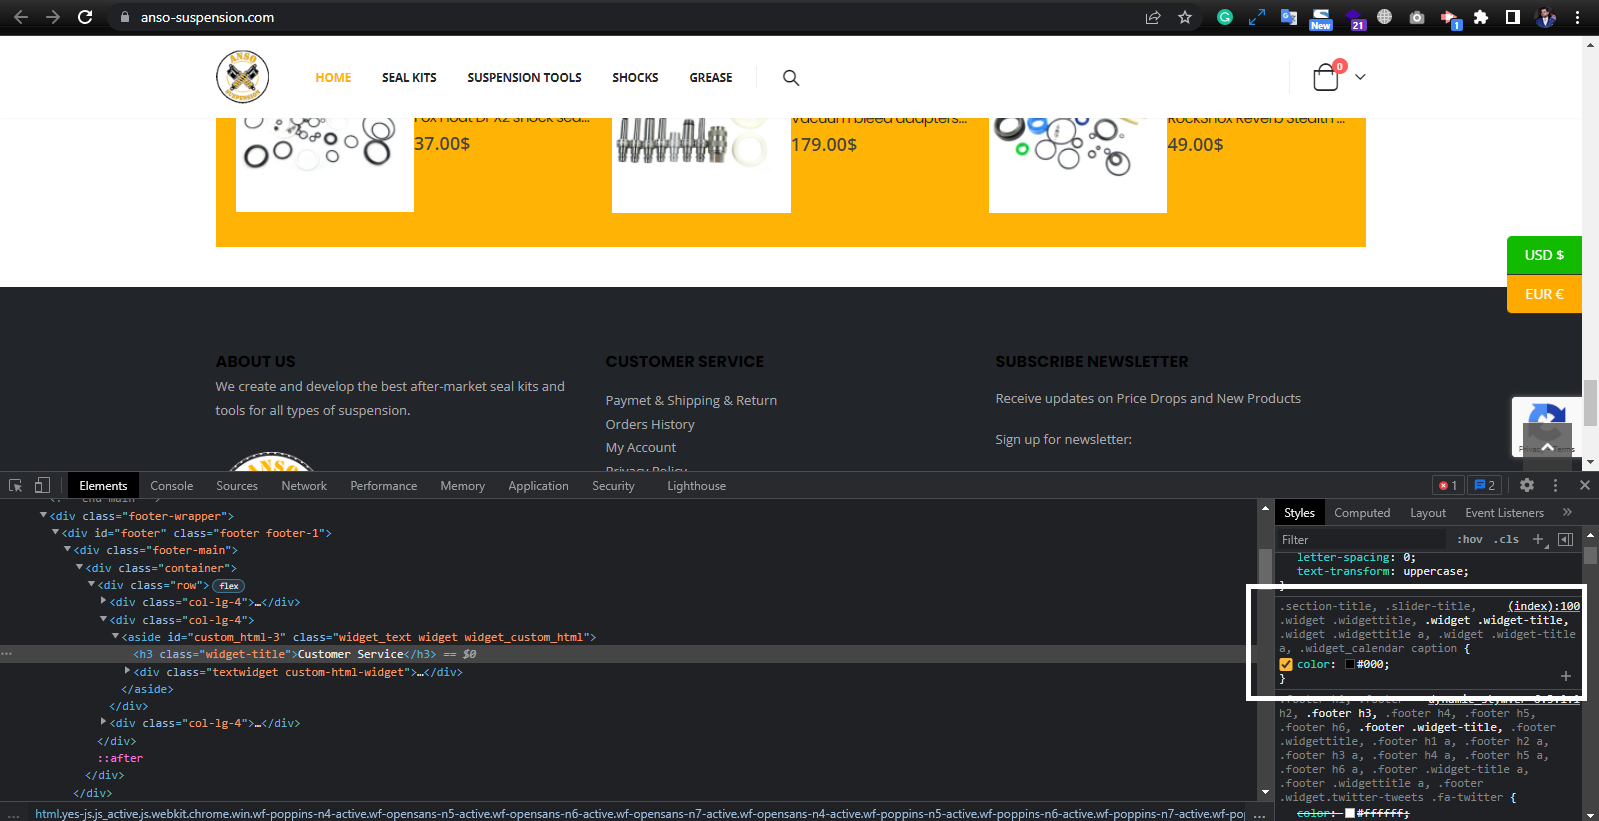This screenshot has width=1599, height=821.
Task: Click the address bar URL anso-suspension.com
Action: pyautogui.click(x=207, y=17)
